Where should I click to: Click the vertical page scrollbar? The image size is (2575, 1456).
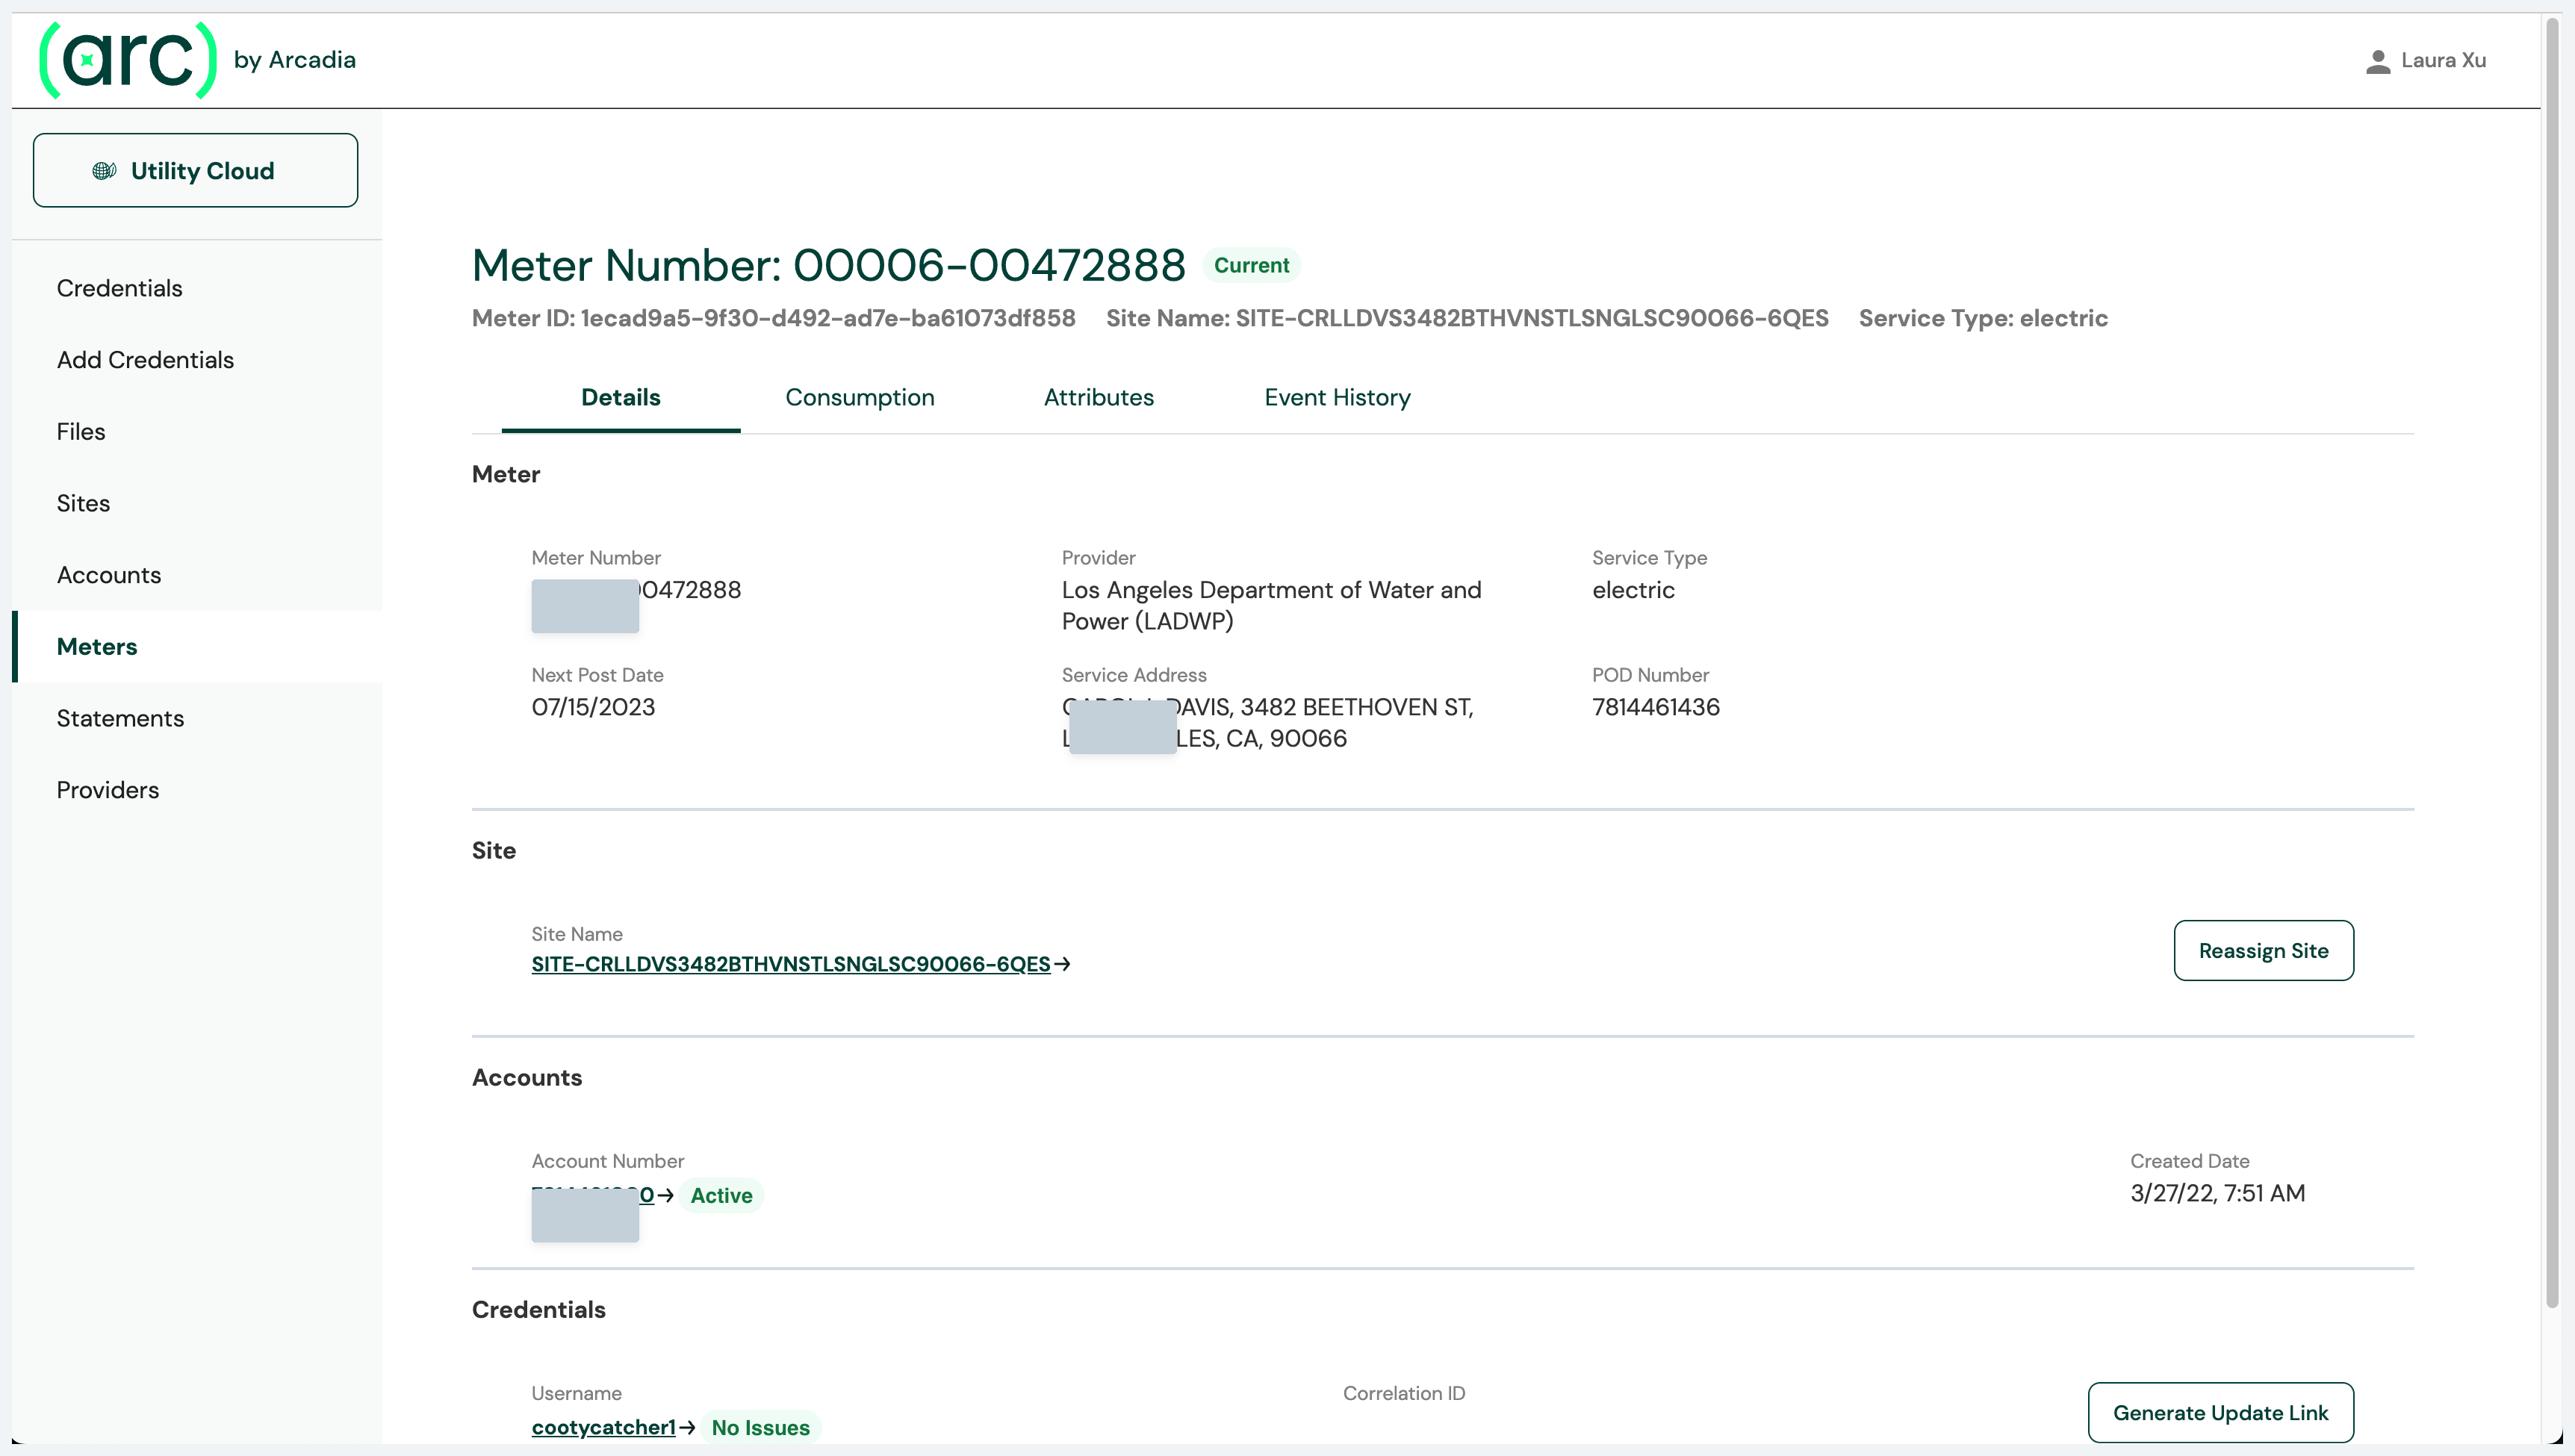coord(2553,660)
